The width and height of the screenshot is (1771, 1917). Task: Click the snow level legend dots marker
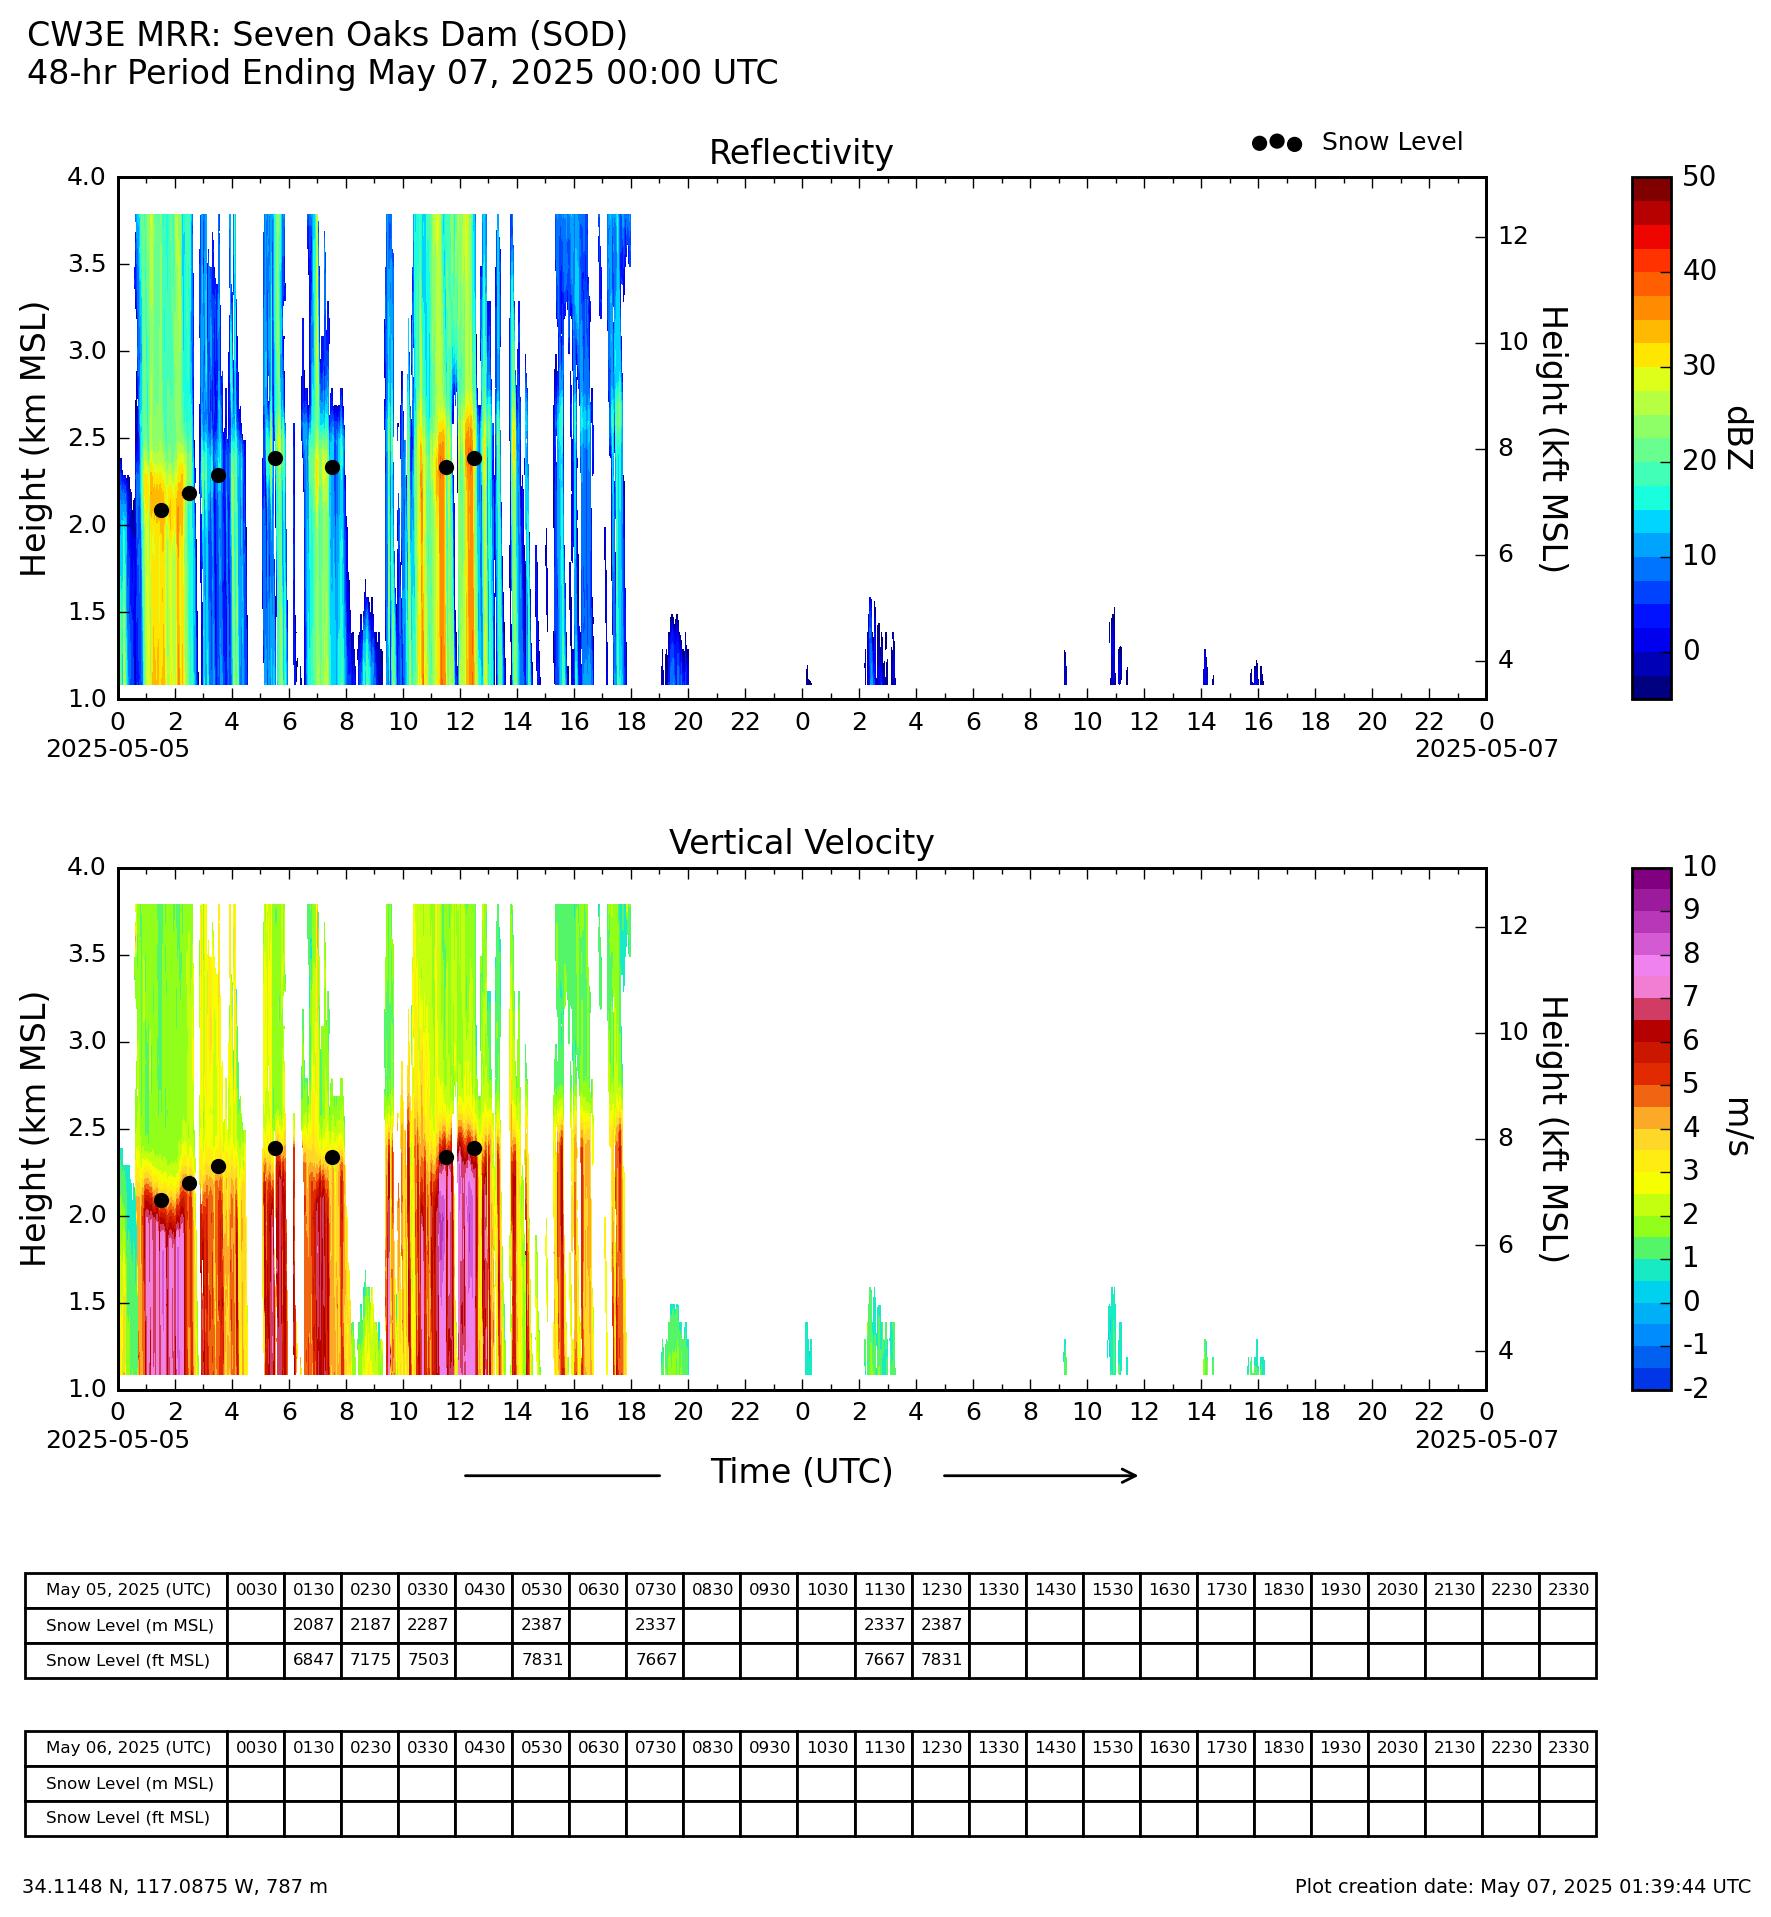pos(1277,143)
